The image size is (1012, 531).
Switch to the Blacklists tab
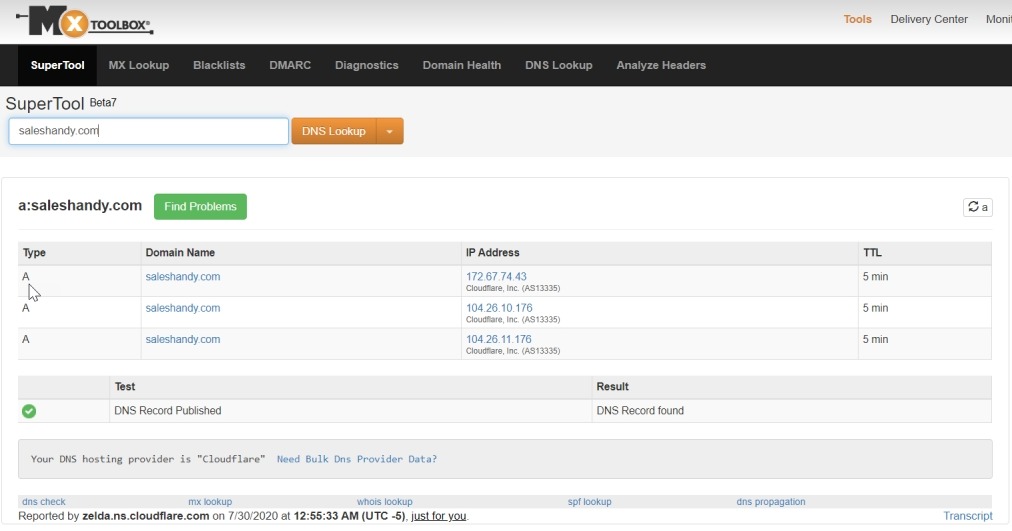(x=219, y=65)
